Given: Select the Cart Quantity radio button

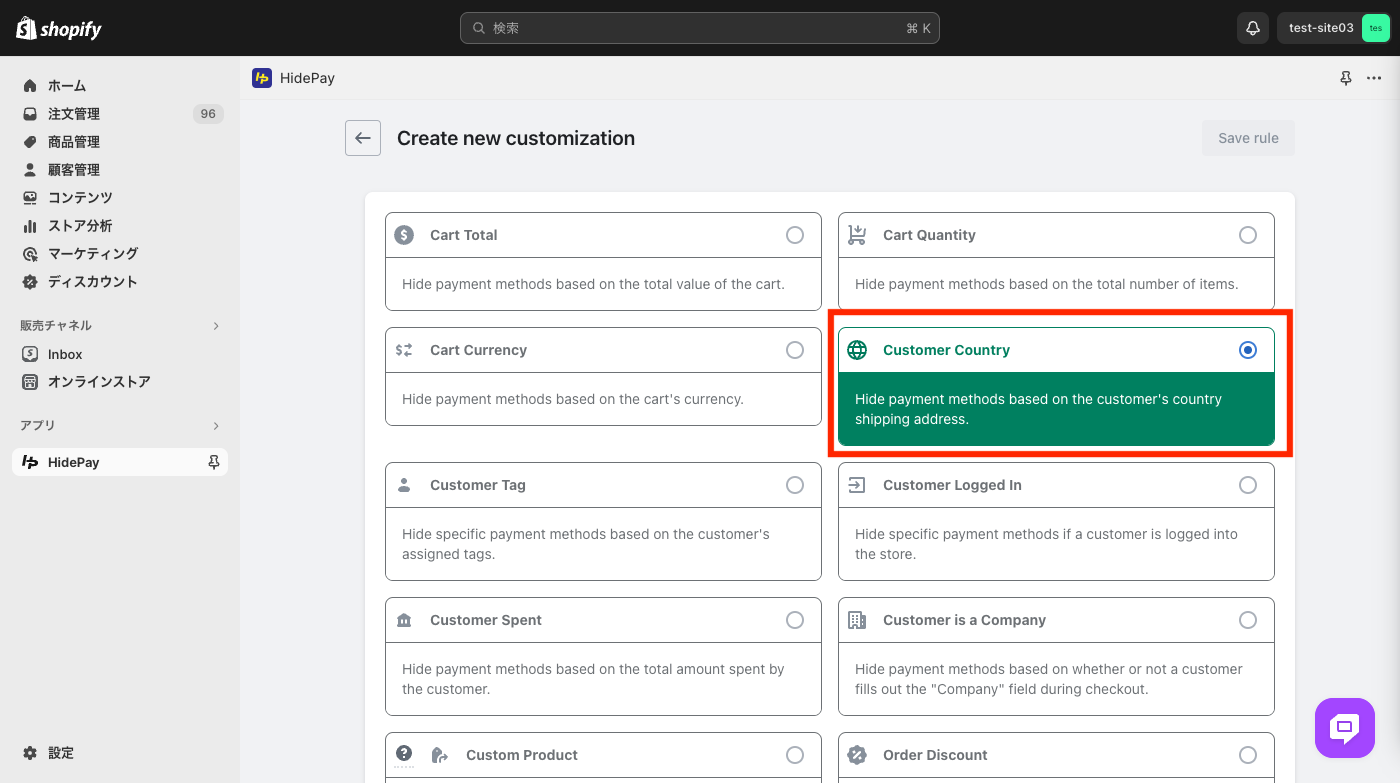Looking at the screenshot, I should [x=1248, y=235].
